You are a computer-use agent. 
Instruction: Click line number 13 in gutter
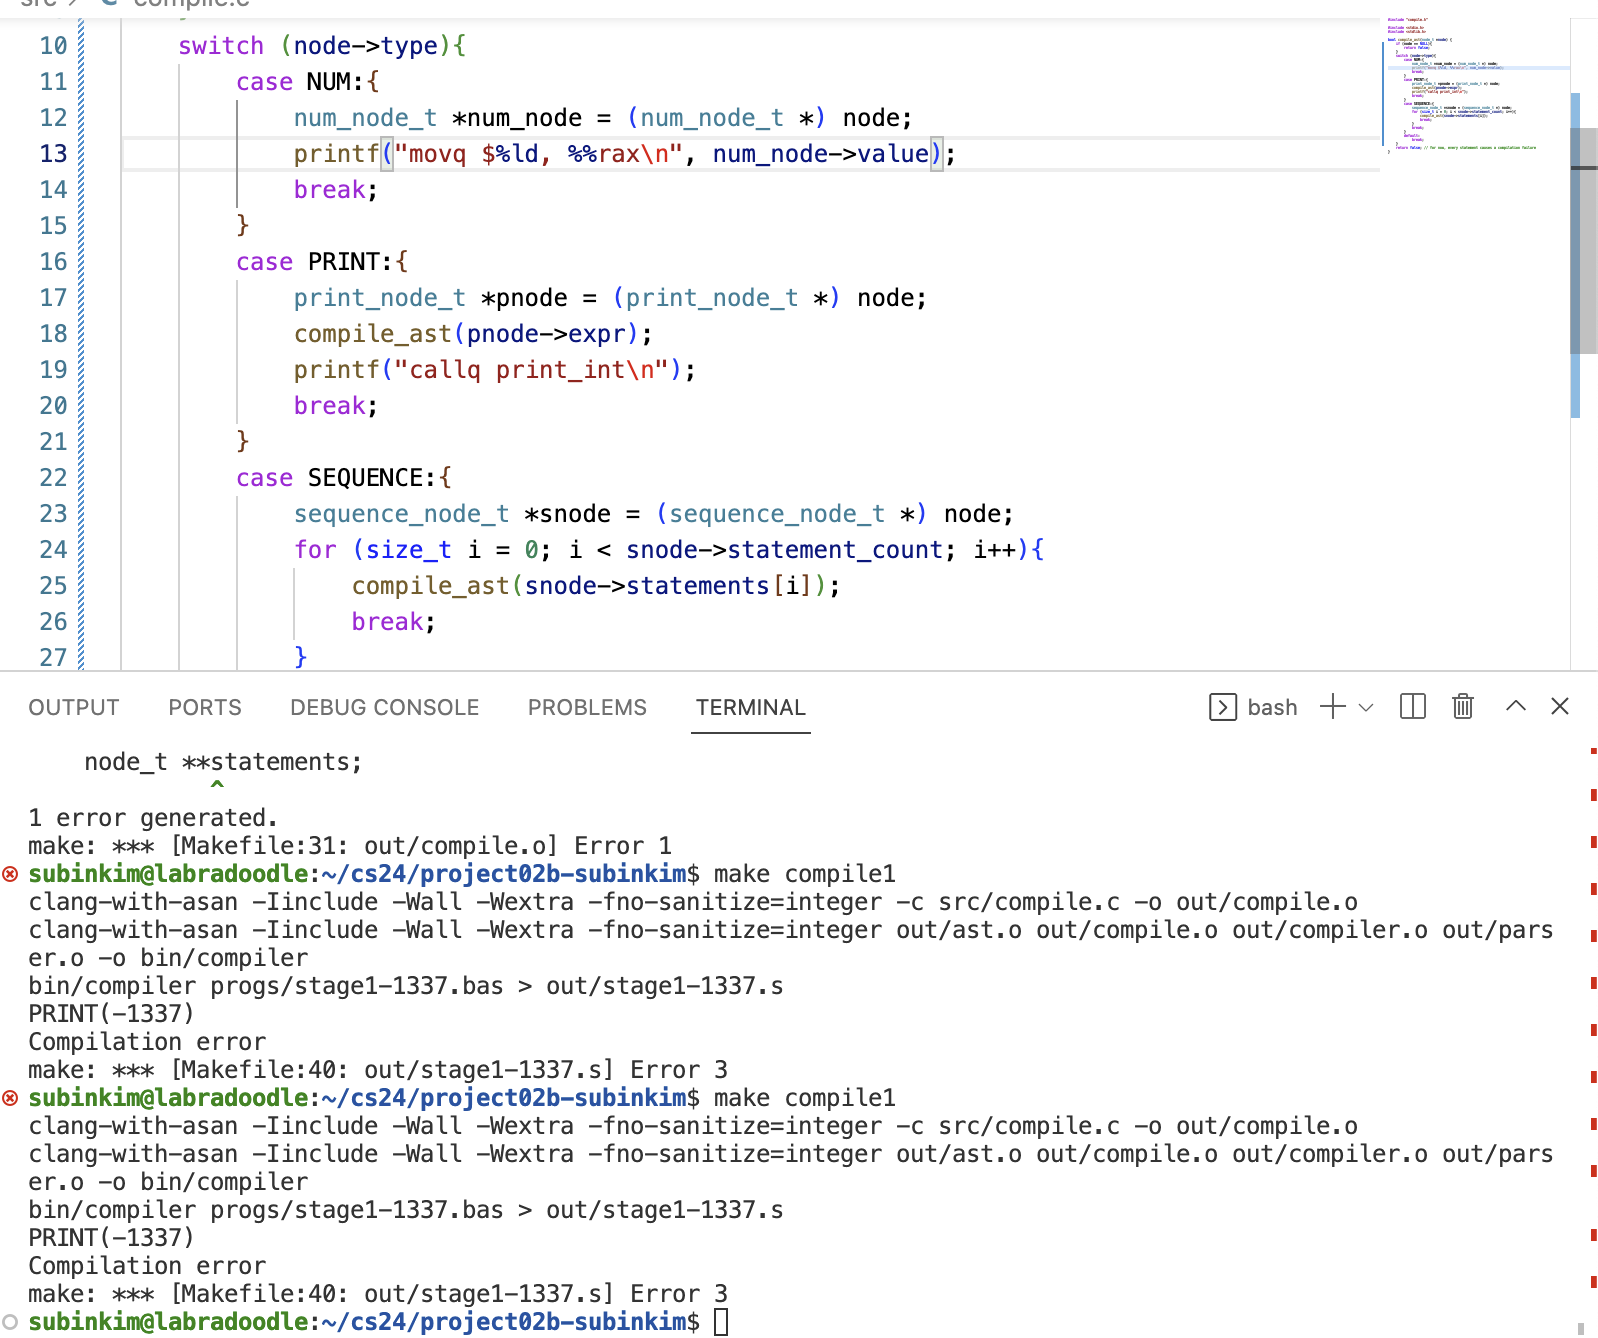pos(53,154)
